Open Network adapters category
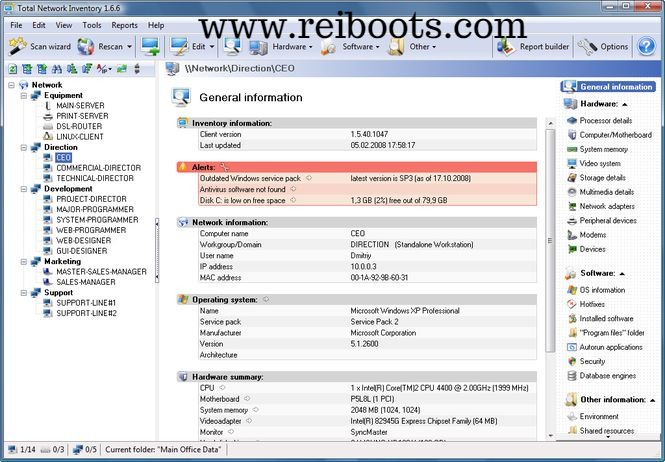This screenshot has height=462, width=665. coord(607,207)
